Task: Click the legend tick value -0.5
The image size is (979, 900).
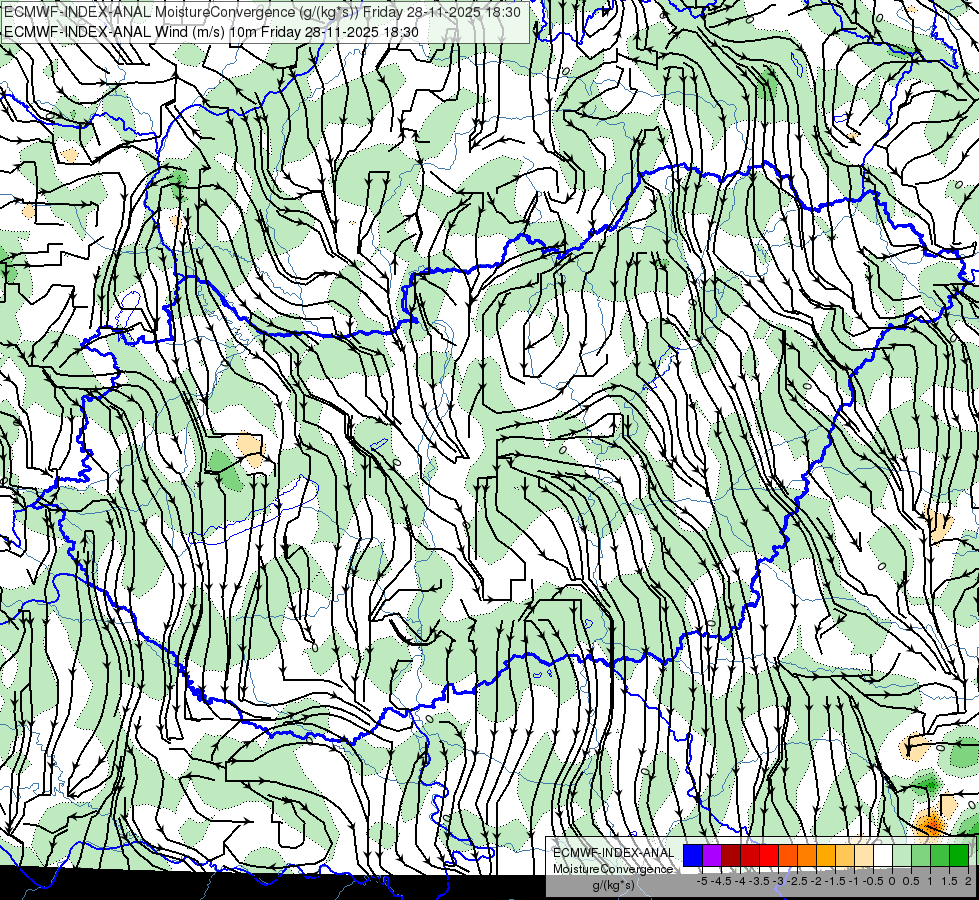Action: [x=873, y=881]
